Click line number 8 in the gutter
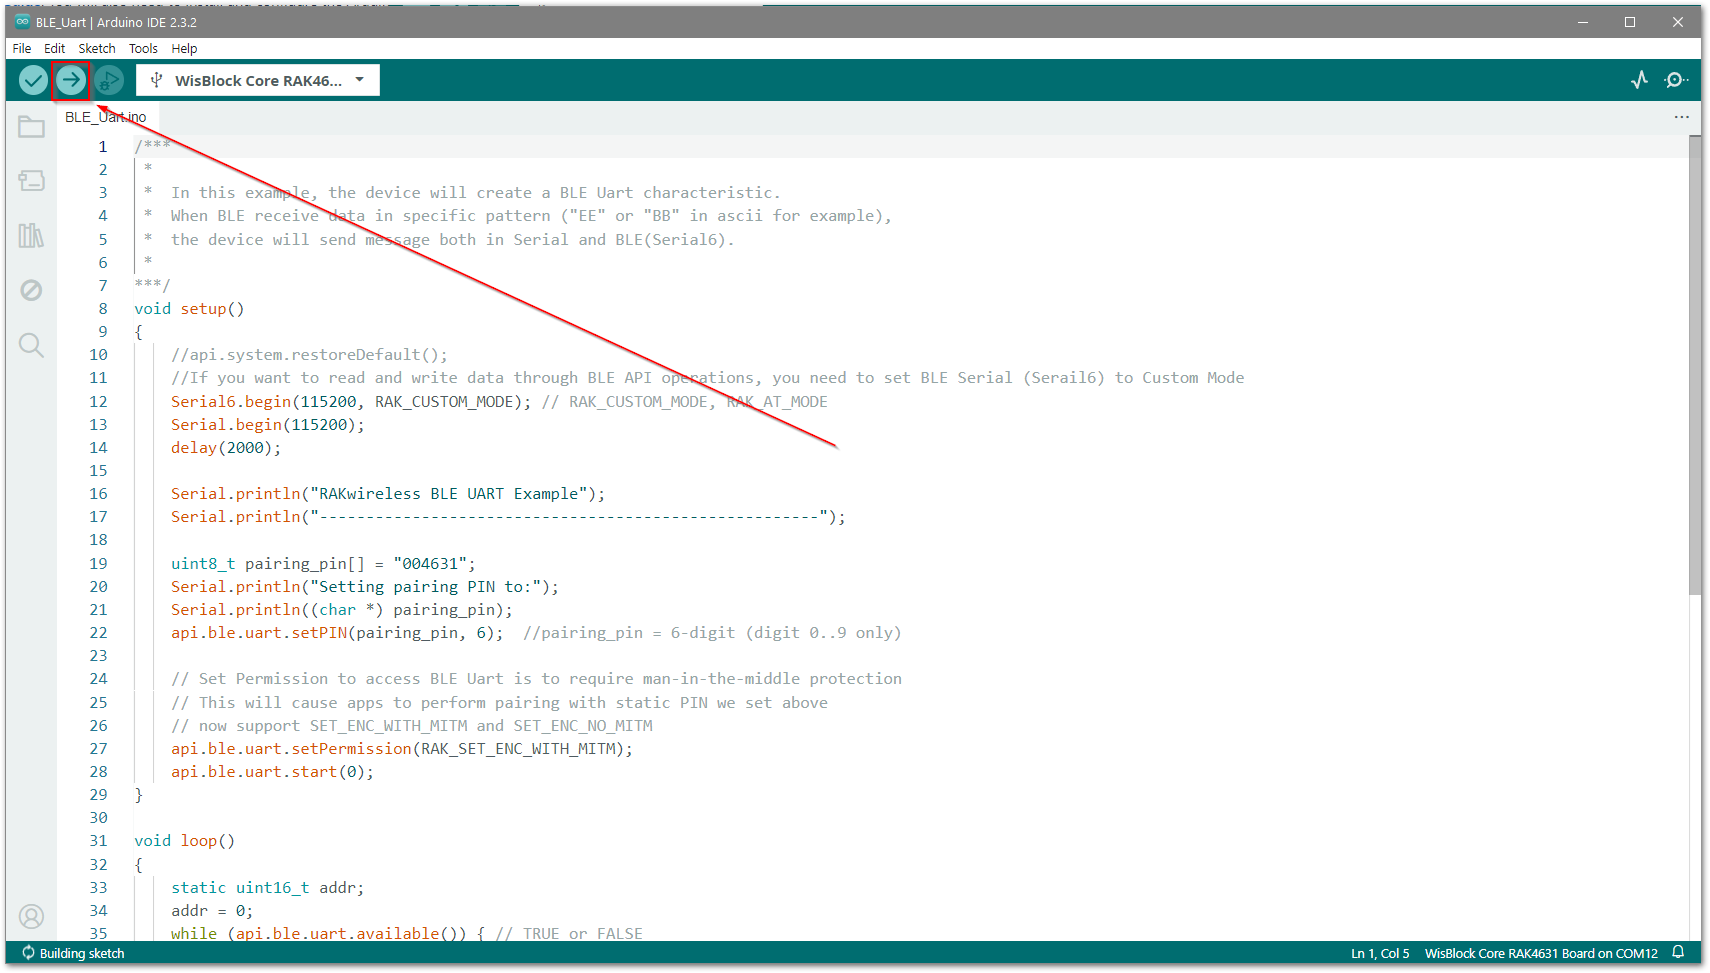1710x973 pixels. point(103,309)
